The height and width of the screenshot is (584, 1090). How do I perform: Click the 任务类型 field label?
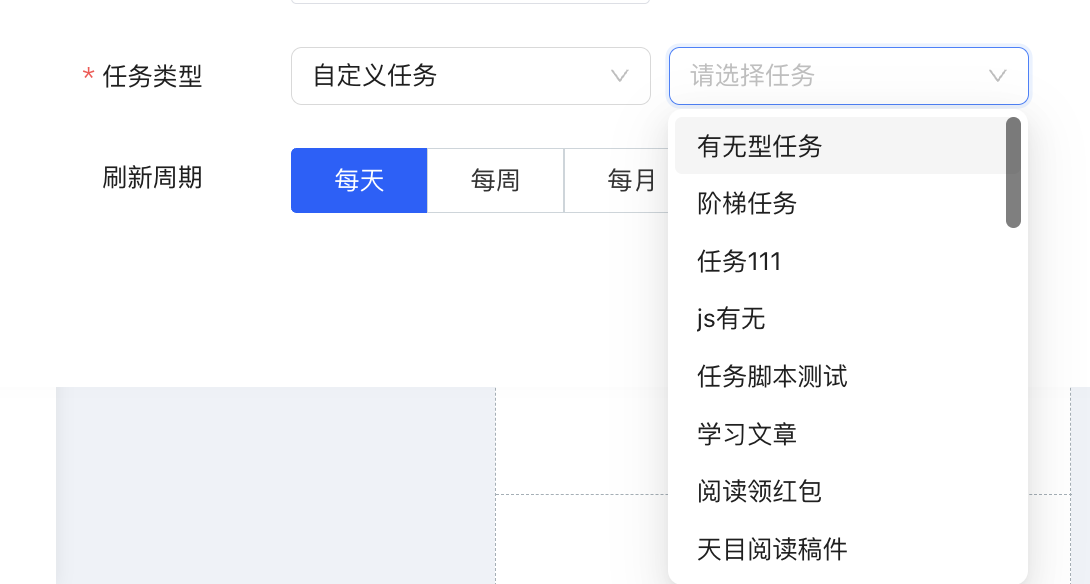(x=152, y=76)
